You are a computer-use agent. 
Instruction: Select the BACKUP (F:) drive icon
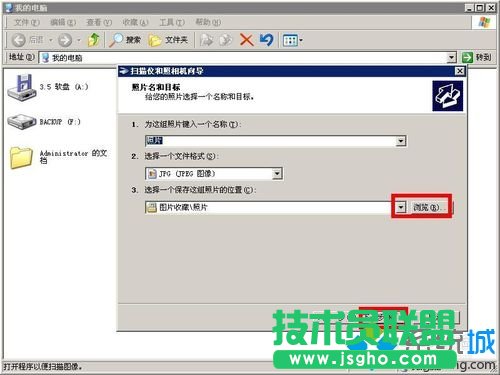pos(22,122)
